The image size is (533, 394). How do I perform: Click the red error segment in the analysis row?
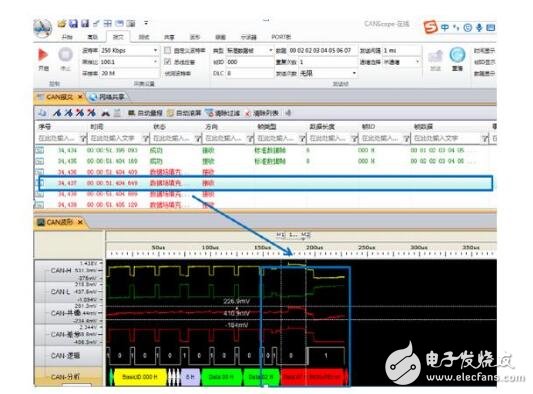coord(313,377)
